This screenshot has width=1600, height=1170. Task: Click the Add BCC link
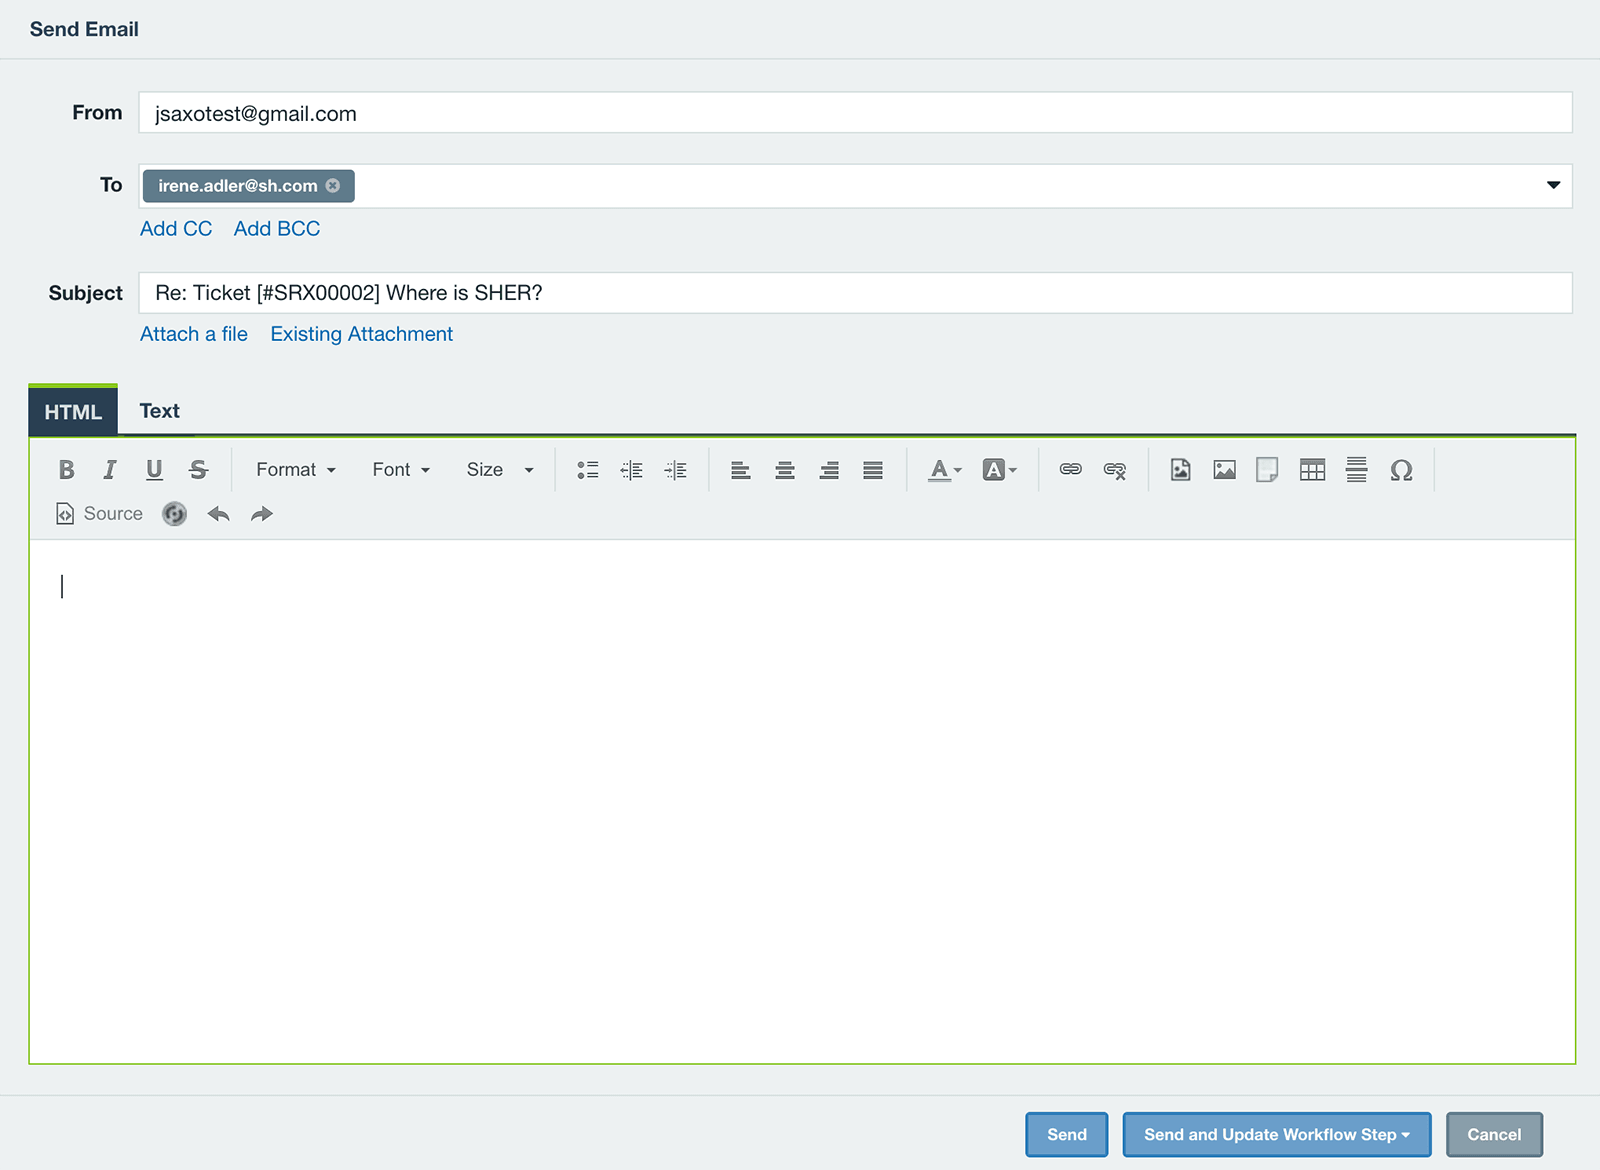coord(277,229)
